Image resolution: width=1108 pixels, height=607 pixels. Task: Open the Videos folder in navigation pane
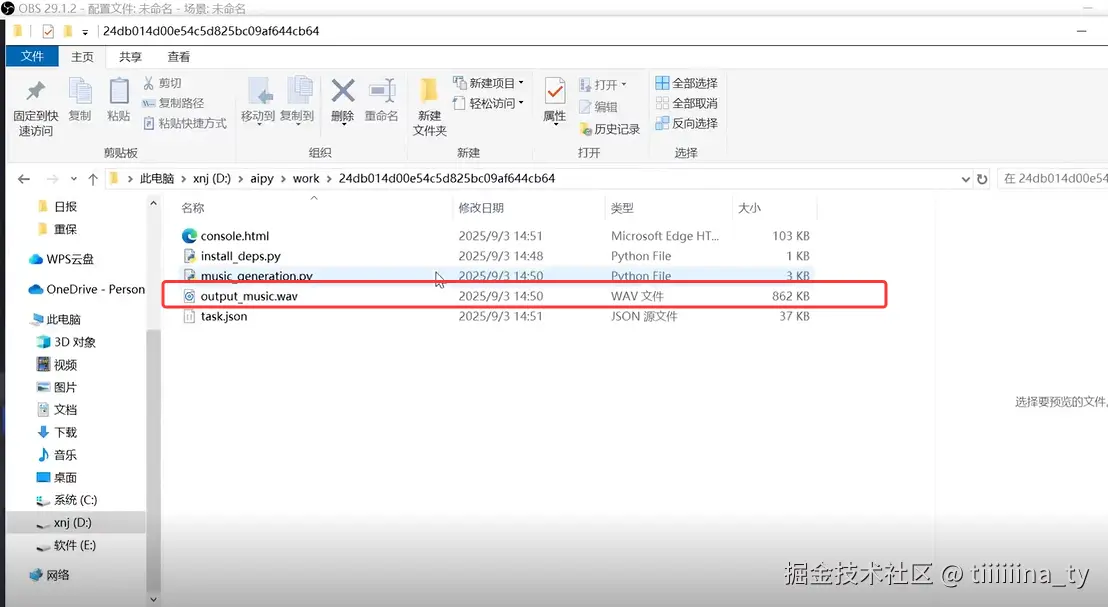tap(57, 365)
